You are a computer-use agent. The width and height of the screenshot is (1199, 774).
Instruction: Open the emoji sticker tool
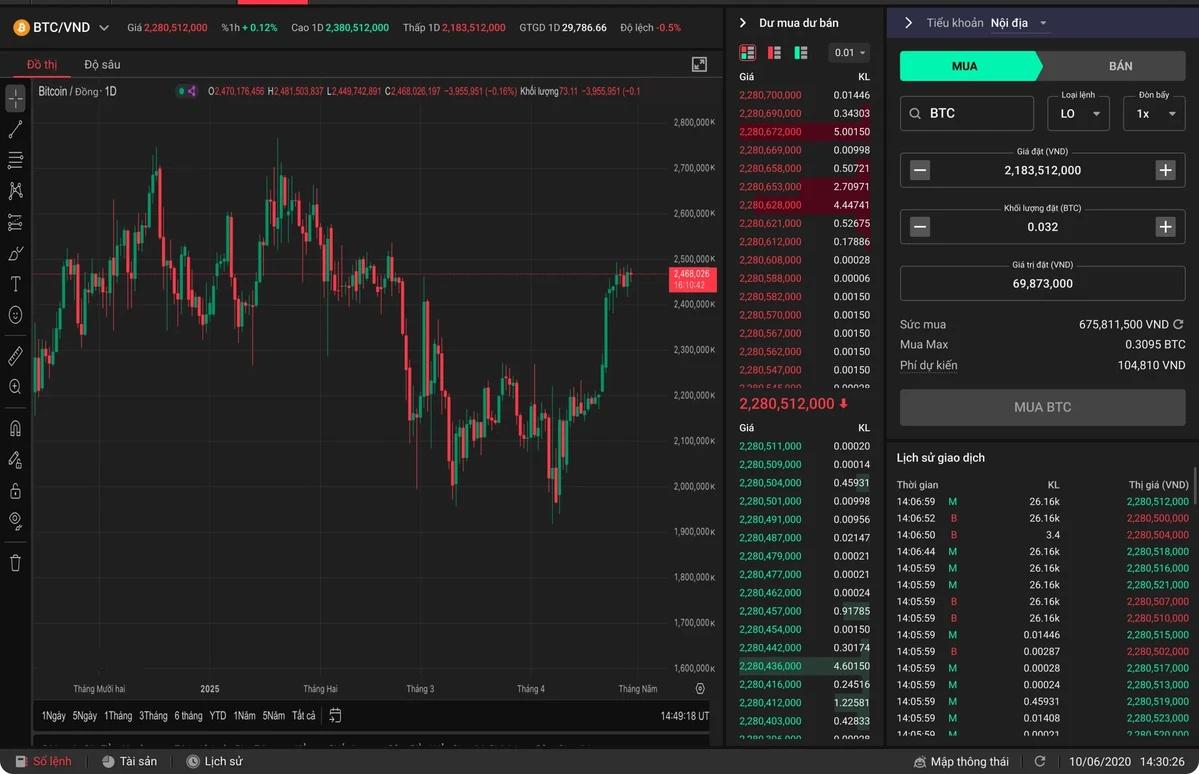tap(15, 314)
